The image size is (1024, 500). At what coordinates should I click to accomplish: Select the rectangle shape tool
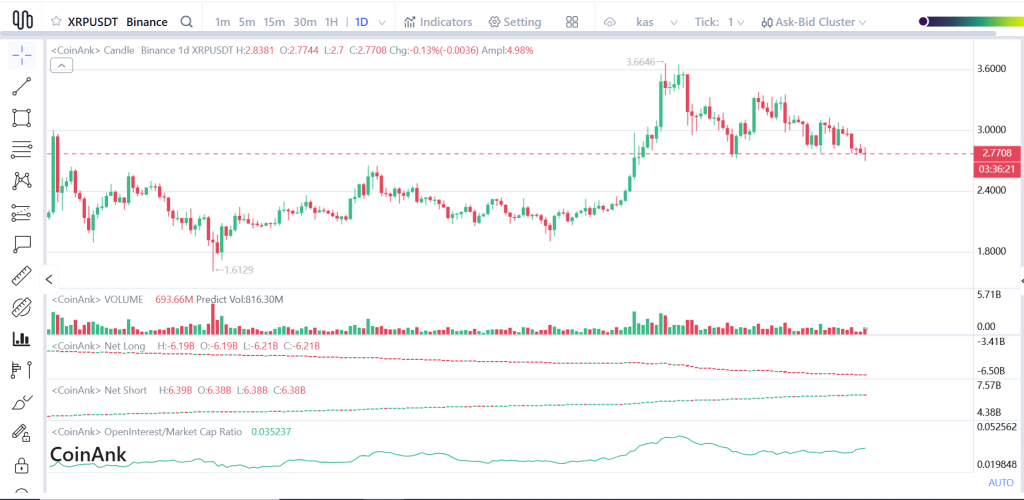coord(22,118)
